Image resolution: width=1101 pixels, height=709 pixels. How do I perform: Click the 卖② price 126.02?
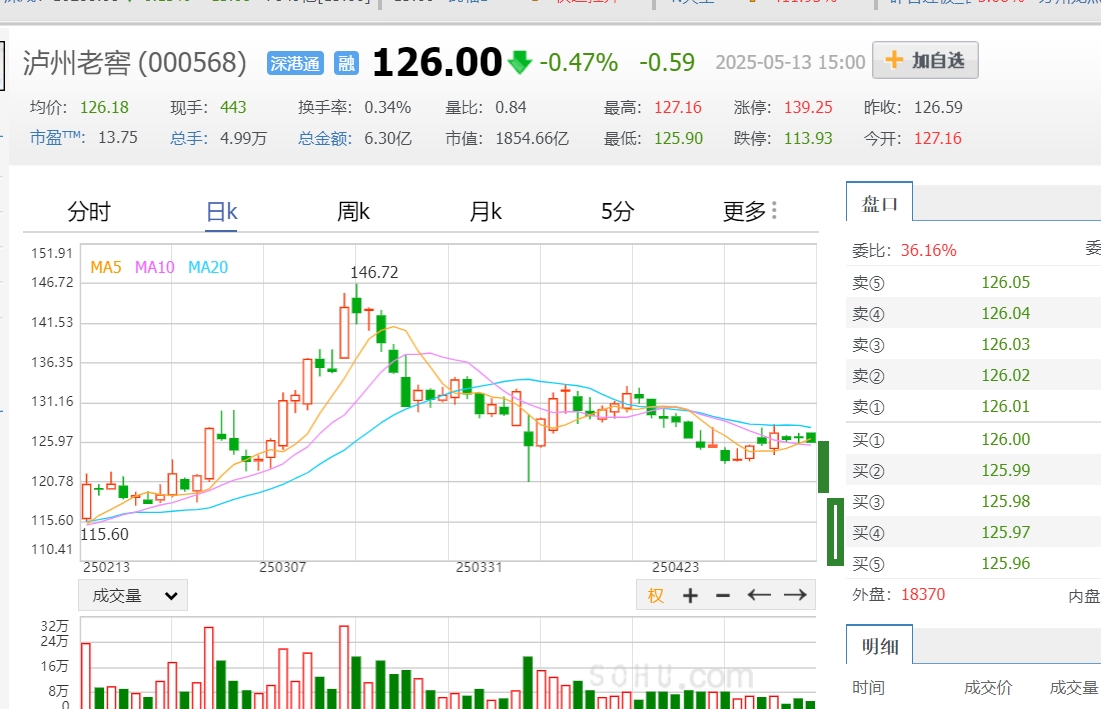coord(1006,375)
